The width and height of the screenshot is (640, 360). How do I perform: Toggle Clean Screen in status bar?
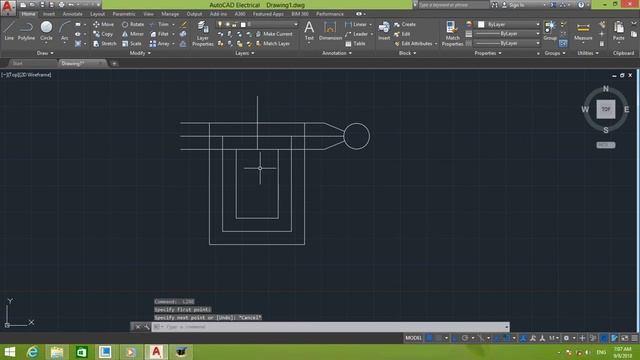pos(624,338)
